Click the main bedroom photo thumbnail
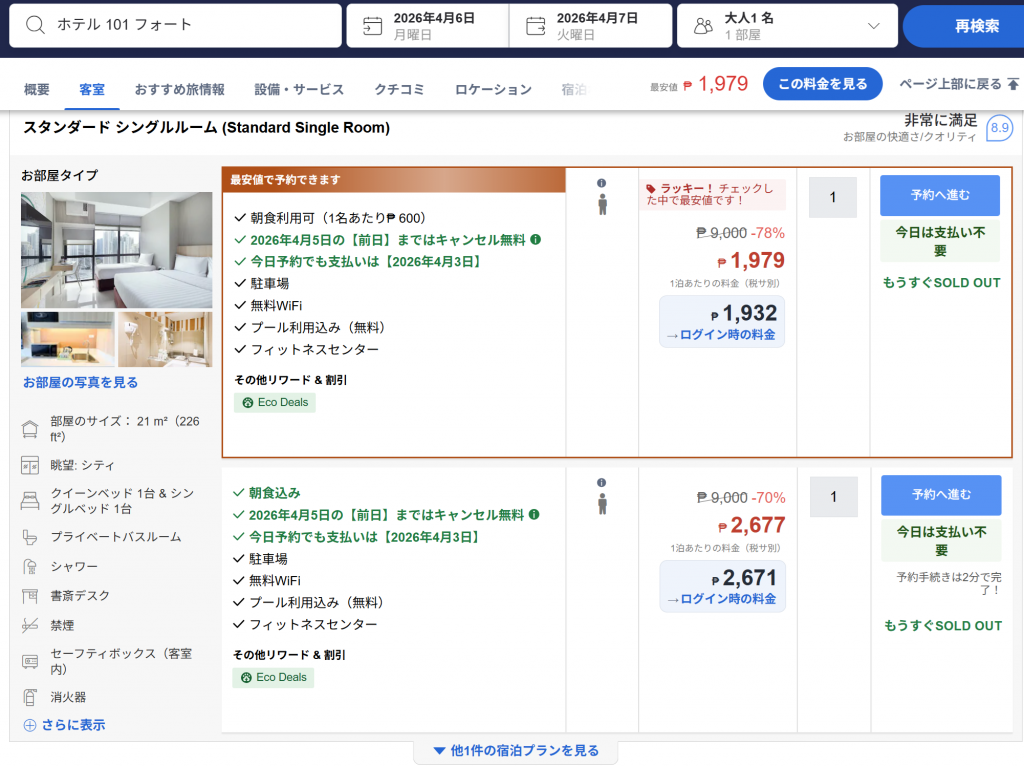The image size is (1024, 766). tap(116, 250)
